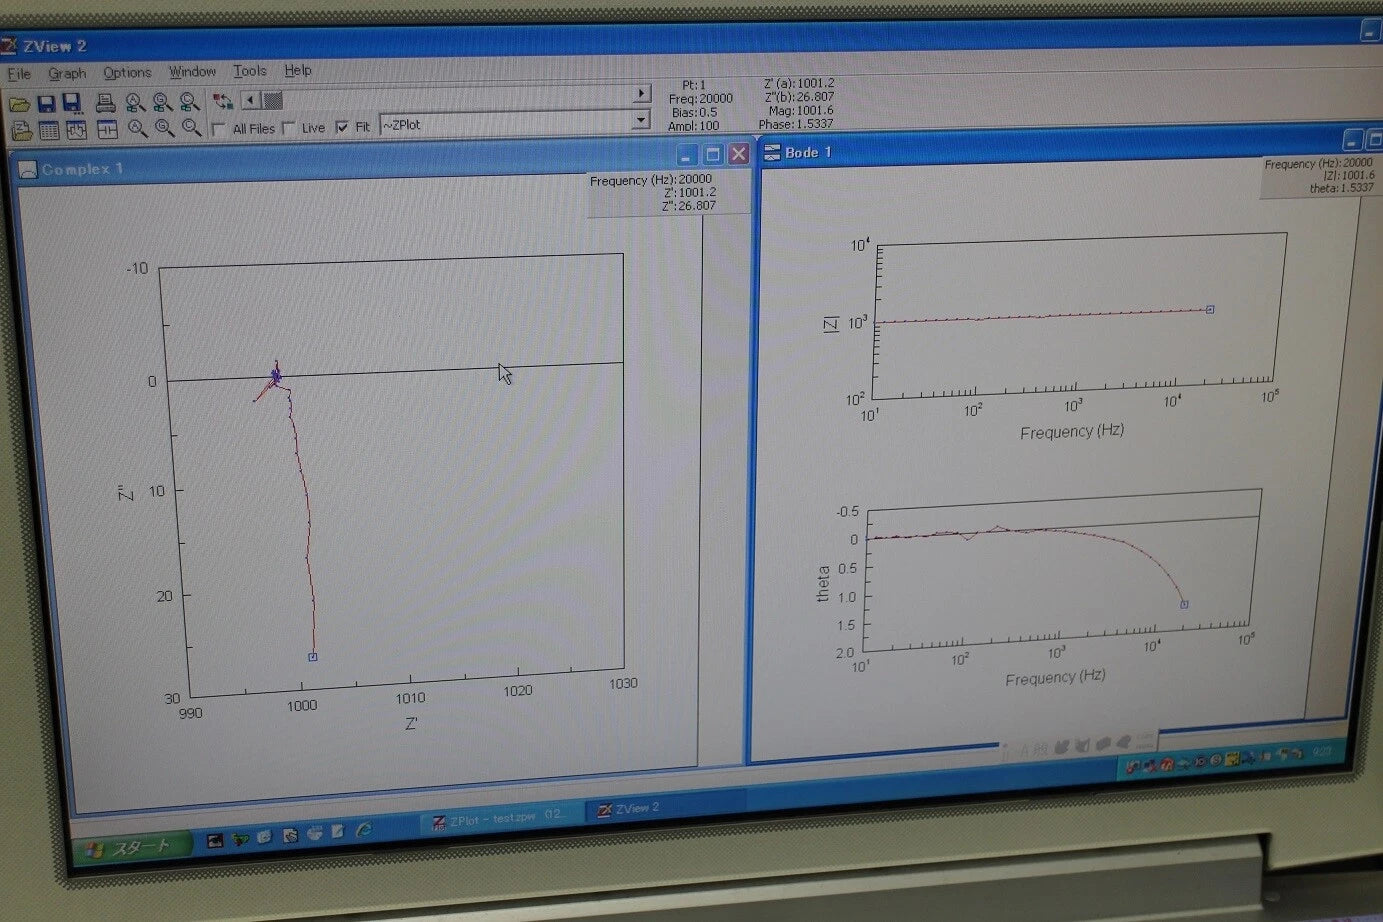This screenshot has height=922, width=1383.
Task: Click the Save As floppy icon with dots
Action: point(71,104)
